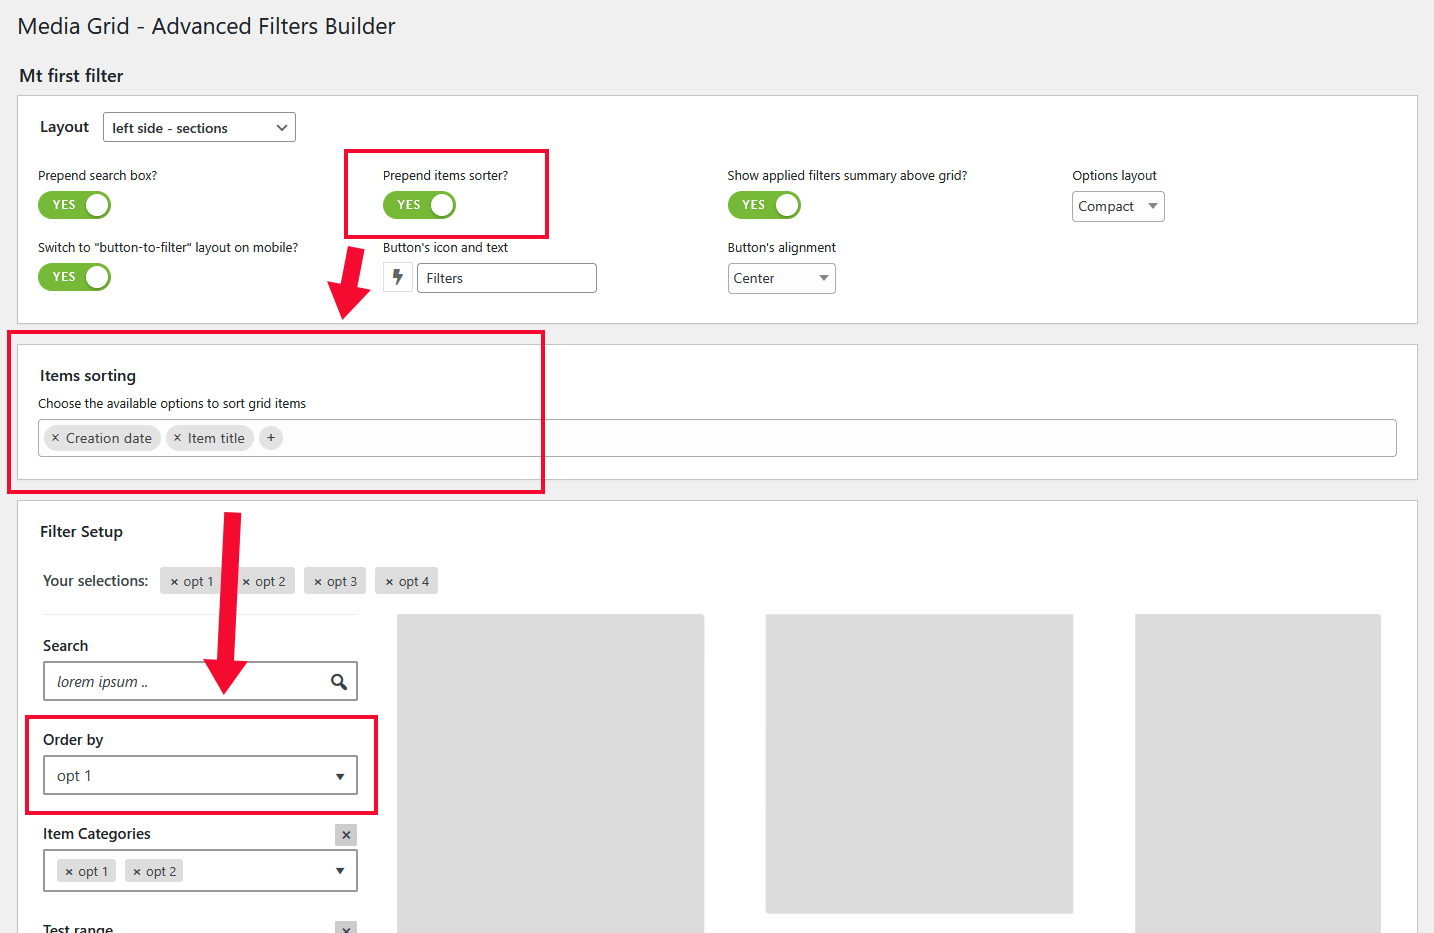The image size is (1434, 933).
Task: Click the lightning bolt button icon selector
Action: [x=397, y=277]
